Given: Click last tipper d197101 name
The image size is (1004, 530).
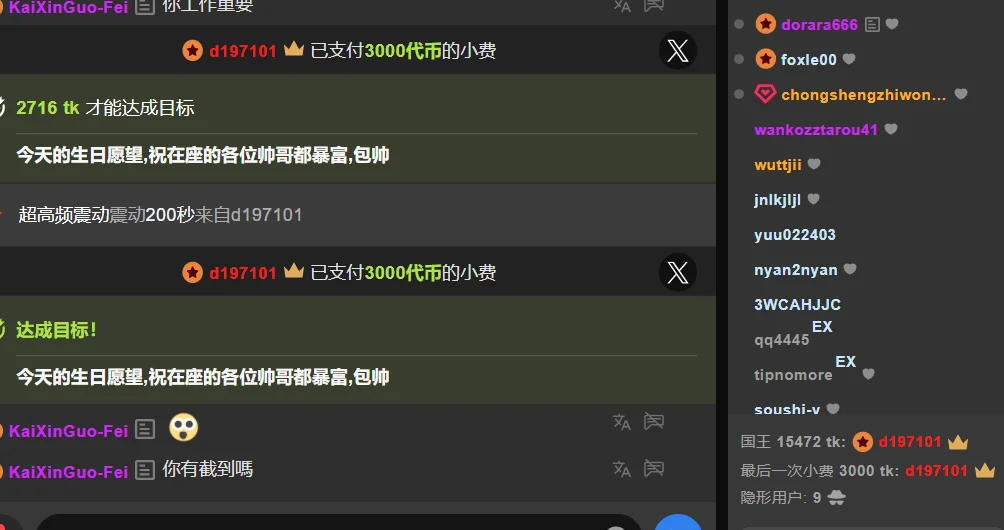Looking at the screenshot, I should (936, 470).
